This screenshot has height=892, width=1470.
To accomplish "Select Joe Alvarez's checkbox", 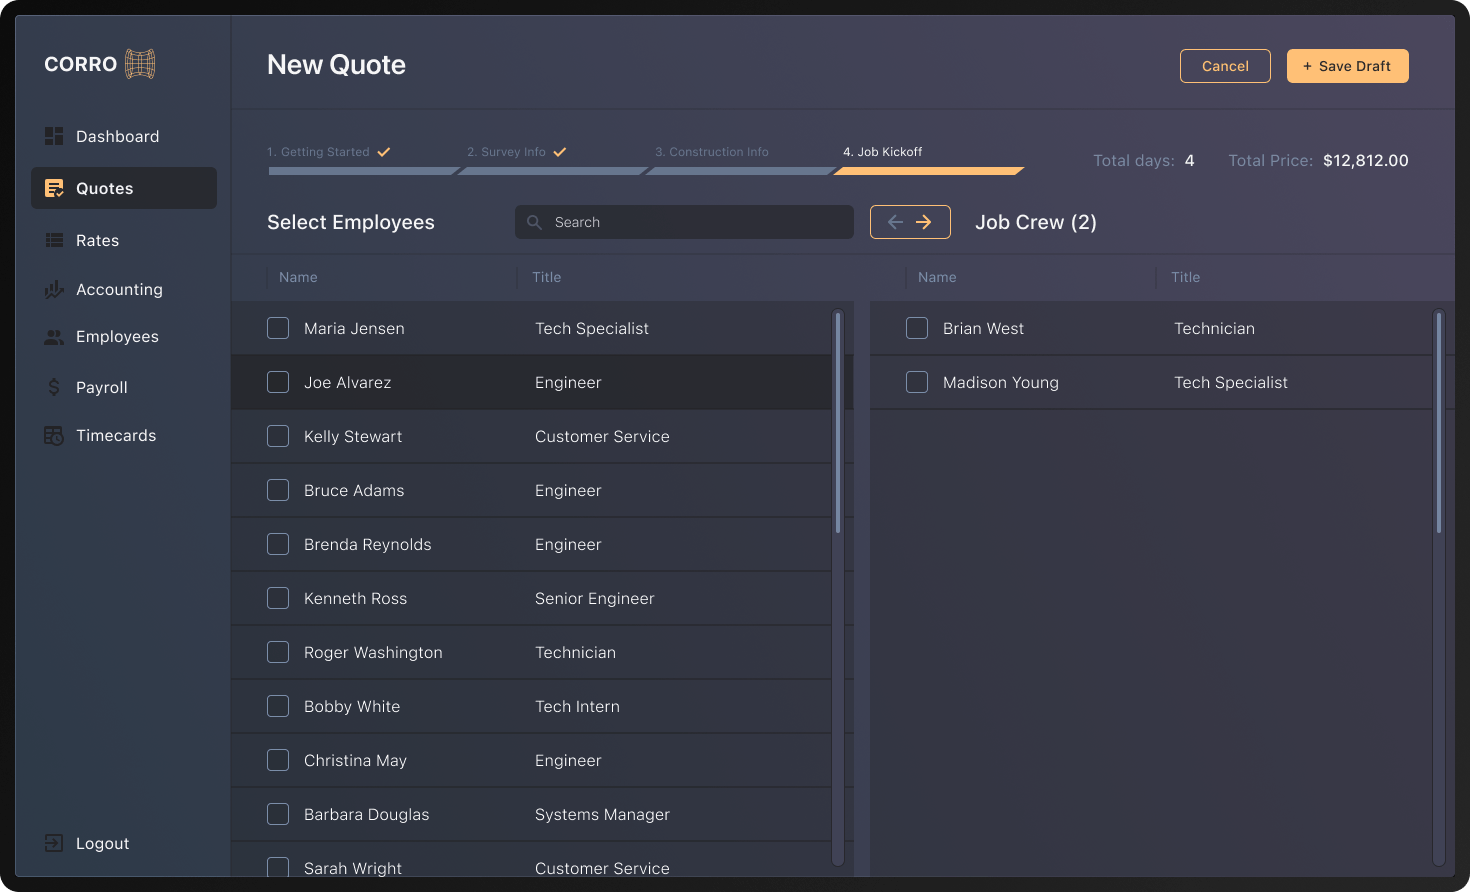I will tap(278, 382).
